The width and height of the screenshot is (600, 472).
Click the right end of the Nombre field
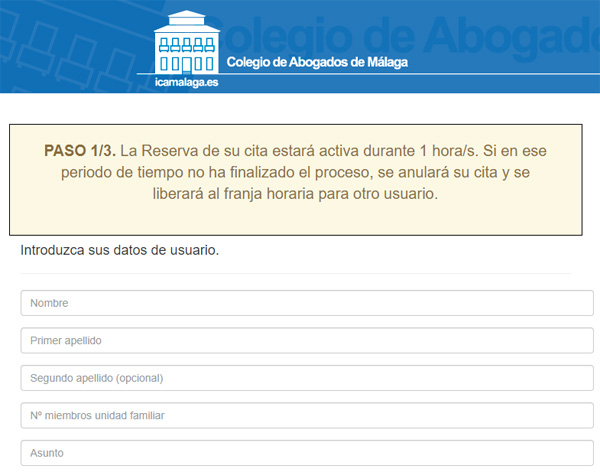(570, 303)
